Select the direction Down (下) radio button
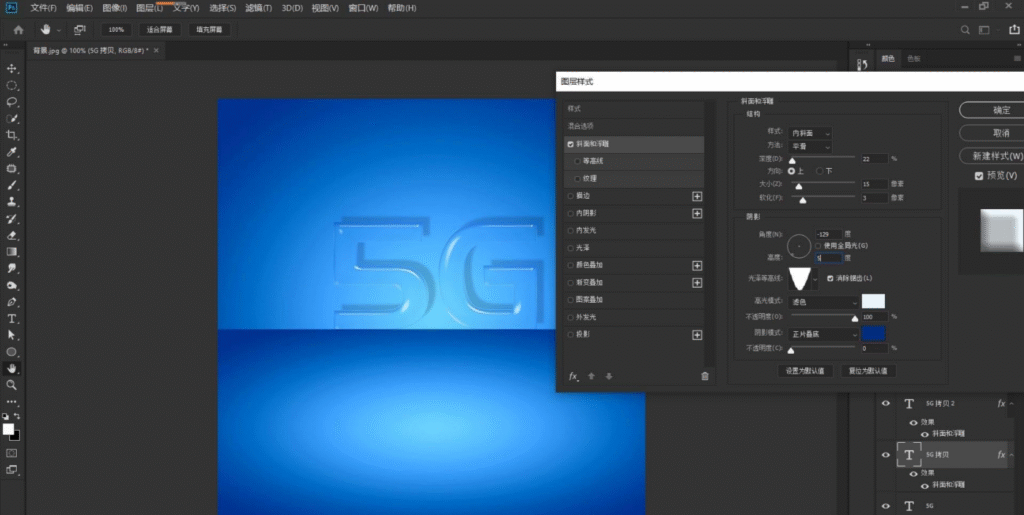This screenshot has width=1024, height=515. (x=820, y=171)
